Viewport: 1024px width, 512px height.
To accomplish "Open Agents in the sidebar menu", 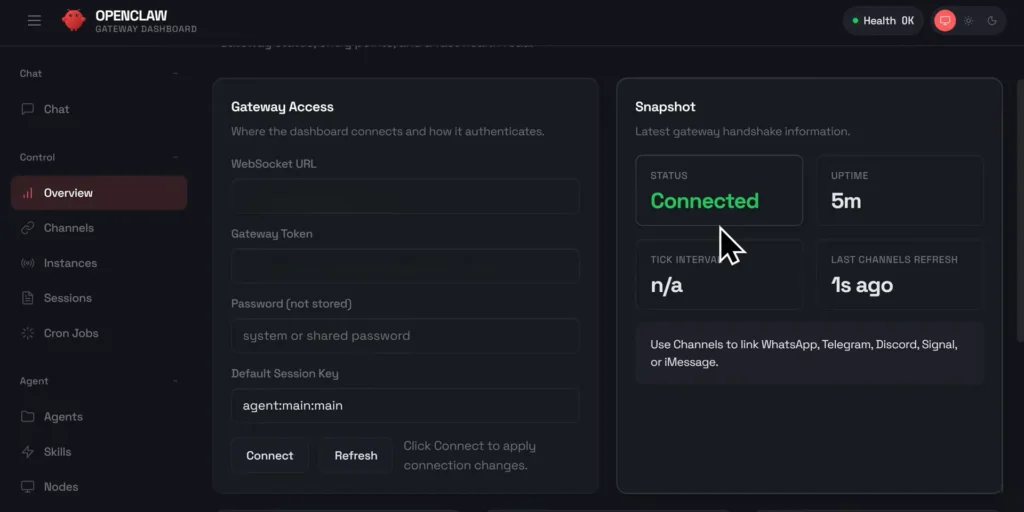I will click(x=63, y=417).
